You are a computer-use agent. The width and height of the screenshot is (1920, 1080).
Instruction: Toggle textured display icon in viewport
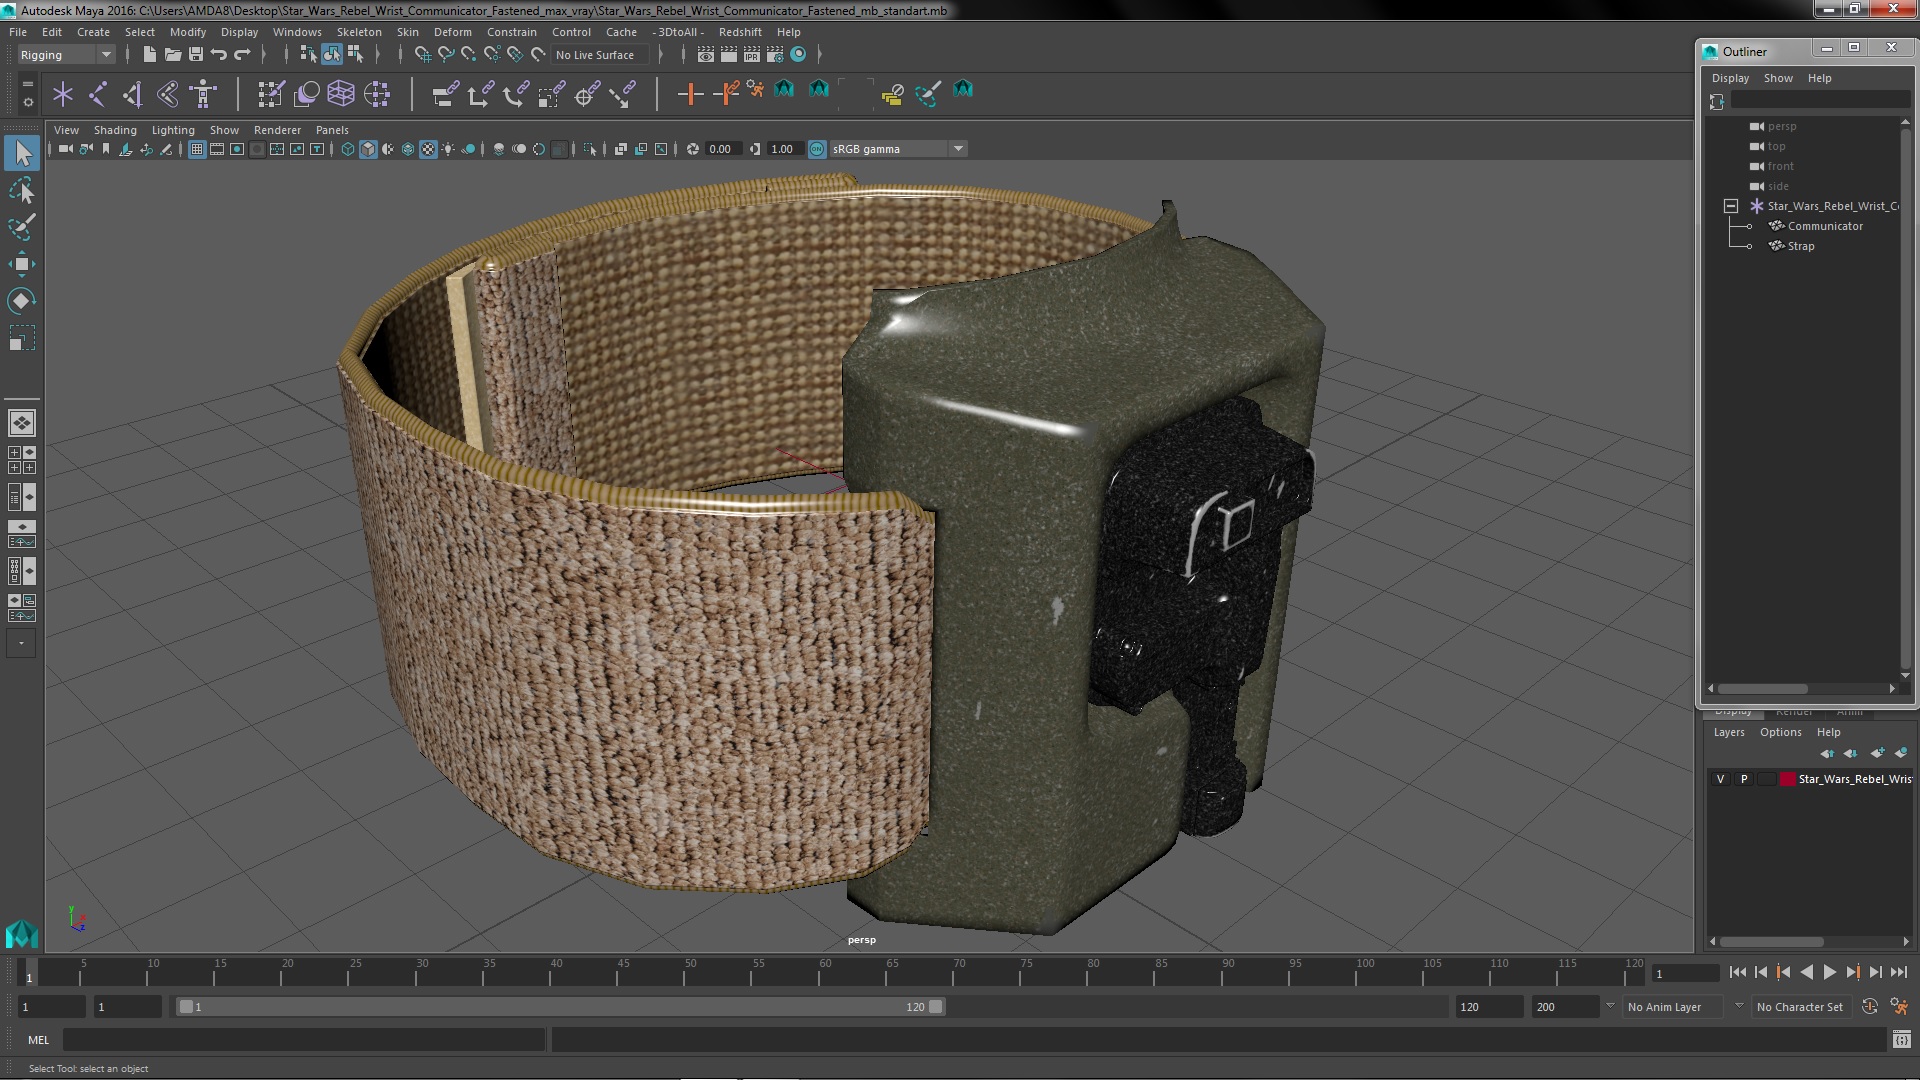click(428, 149)
